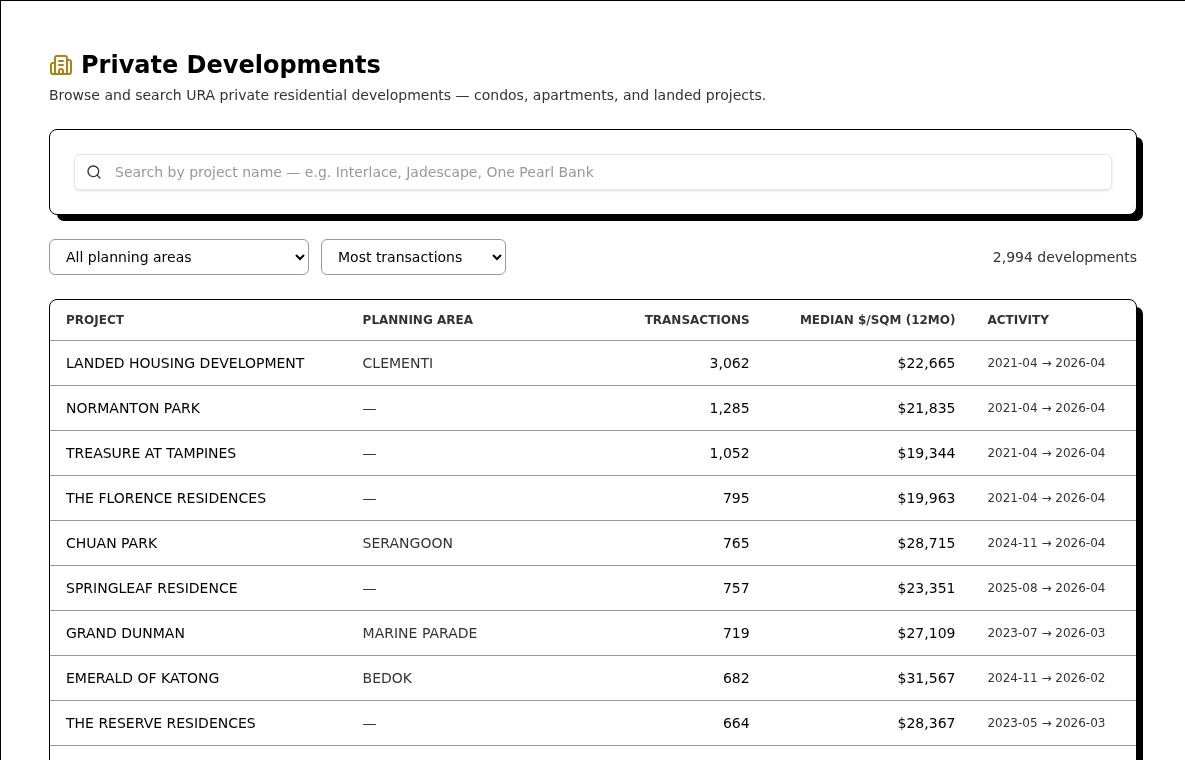Click the 1,052 transactions value

tap(729, 453)
